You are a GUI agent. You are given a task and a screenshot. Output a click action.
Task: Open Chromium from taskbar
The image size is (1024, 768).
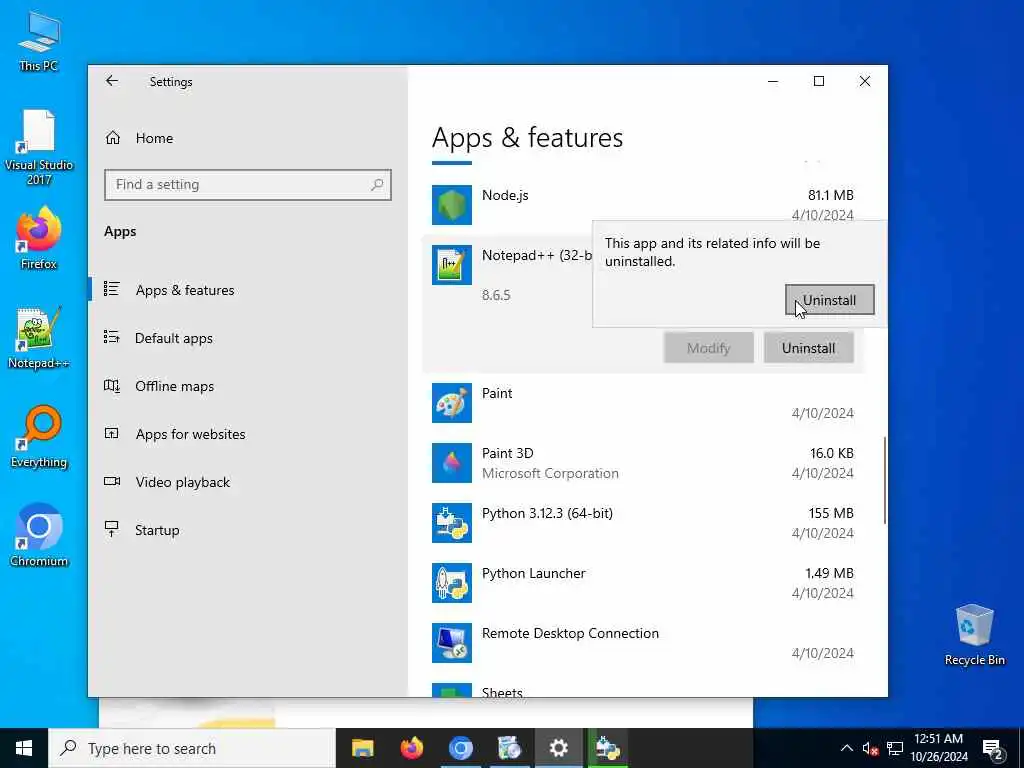click(x=460, y=748)
